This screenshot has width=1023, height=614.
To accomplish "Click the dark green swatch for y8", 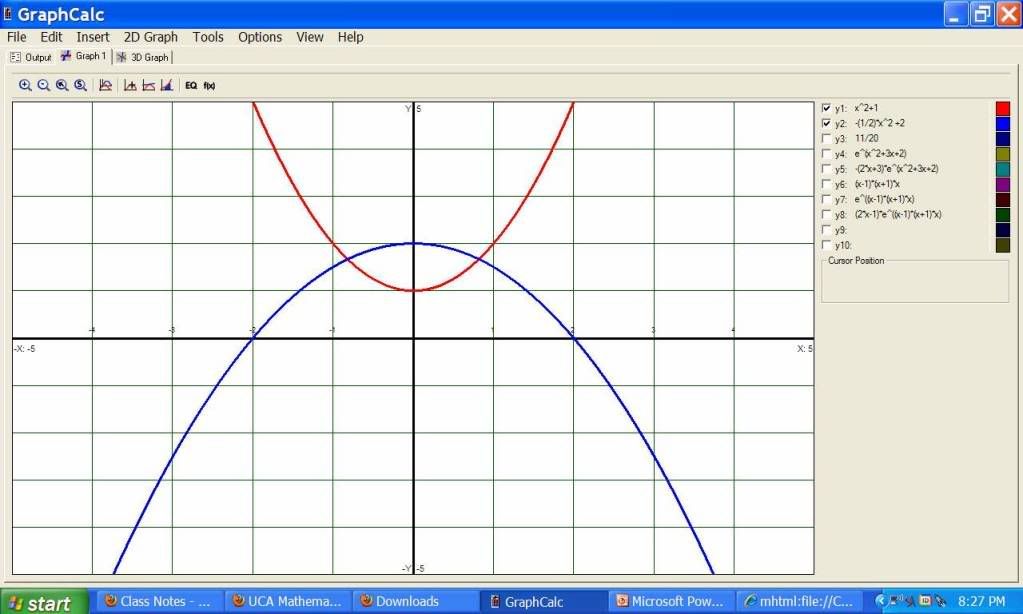I will point(1003,215).
